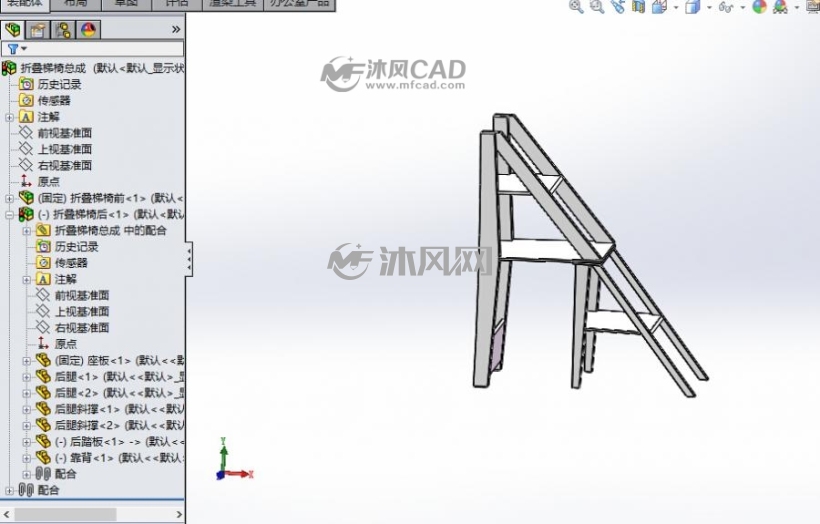820x524 pixels.
Task: Expand the 后腿斜撑<1> part node
Action: click(x=27, y=409)
